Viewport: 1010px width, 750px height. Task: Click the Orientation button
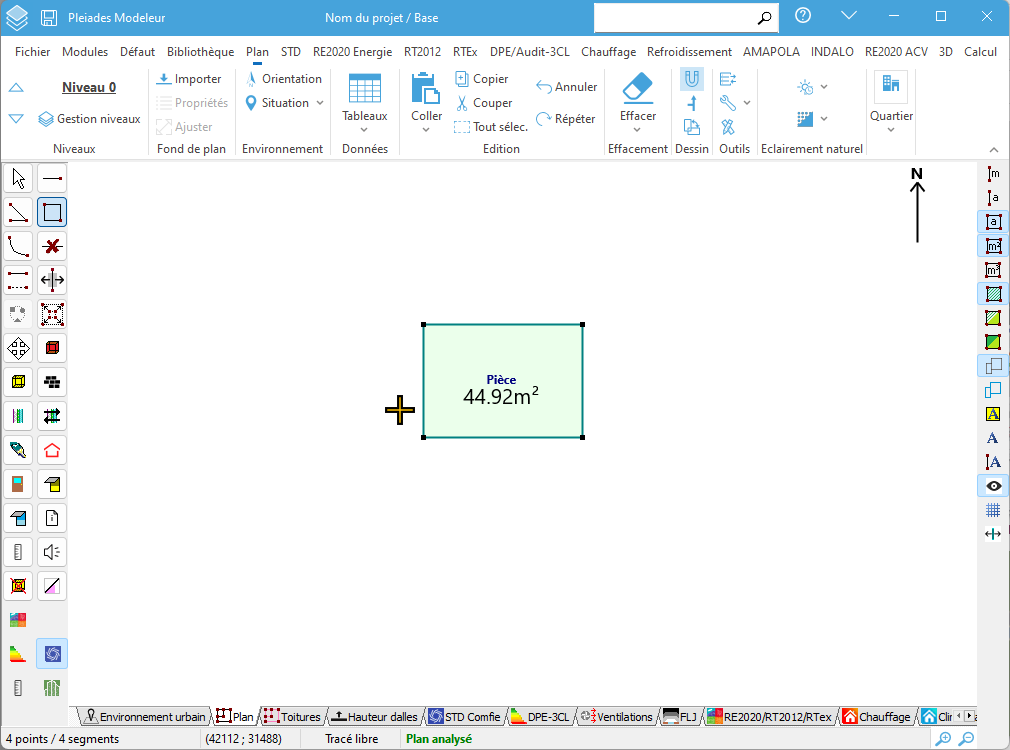[x=283, y=79]
